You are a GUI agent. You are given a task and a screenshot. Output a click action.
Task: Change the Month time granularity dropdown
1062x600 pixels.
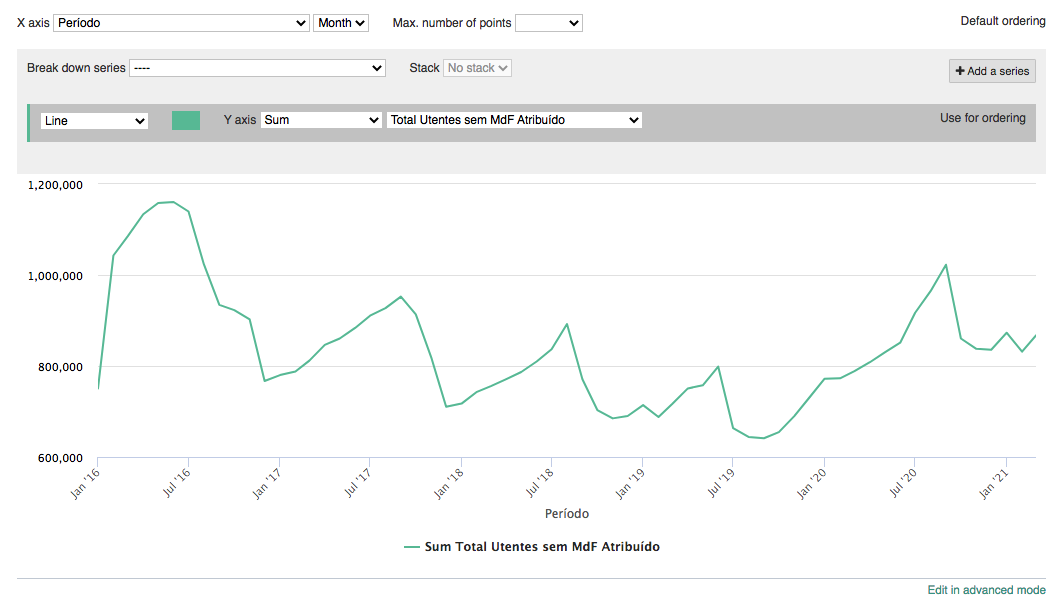[341, 22]
